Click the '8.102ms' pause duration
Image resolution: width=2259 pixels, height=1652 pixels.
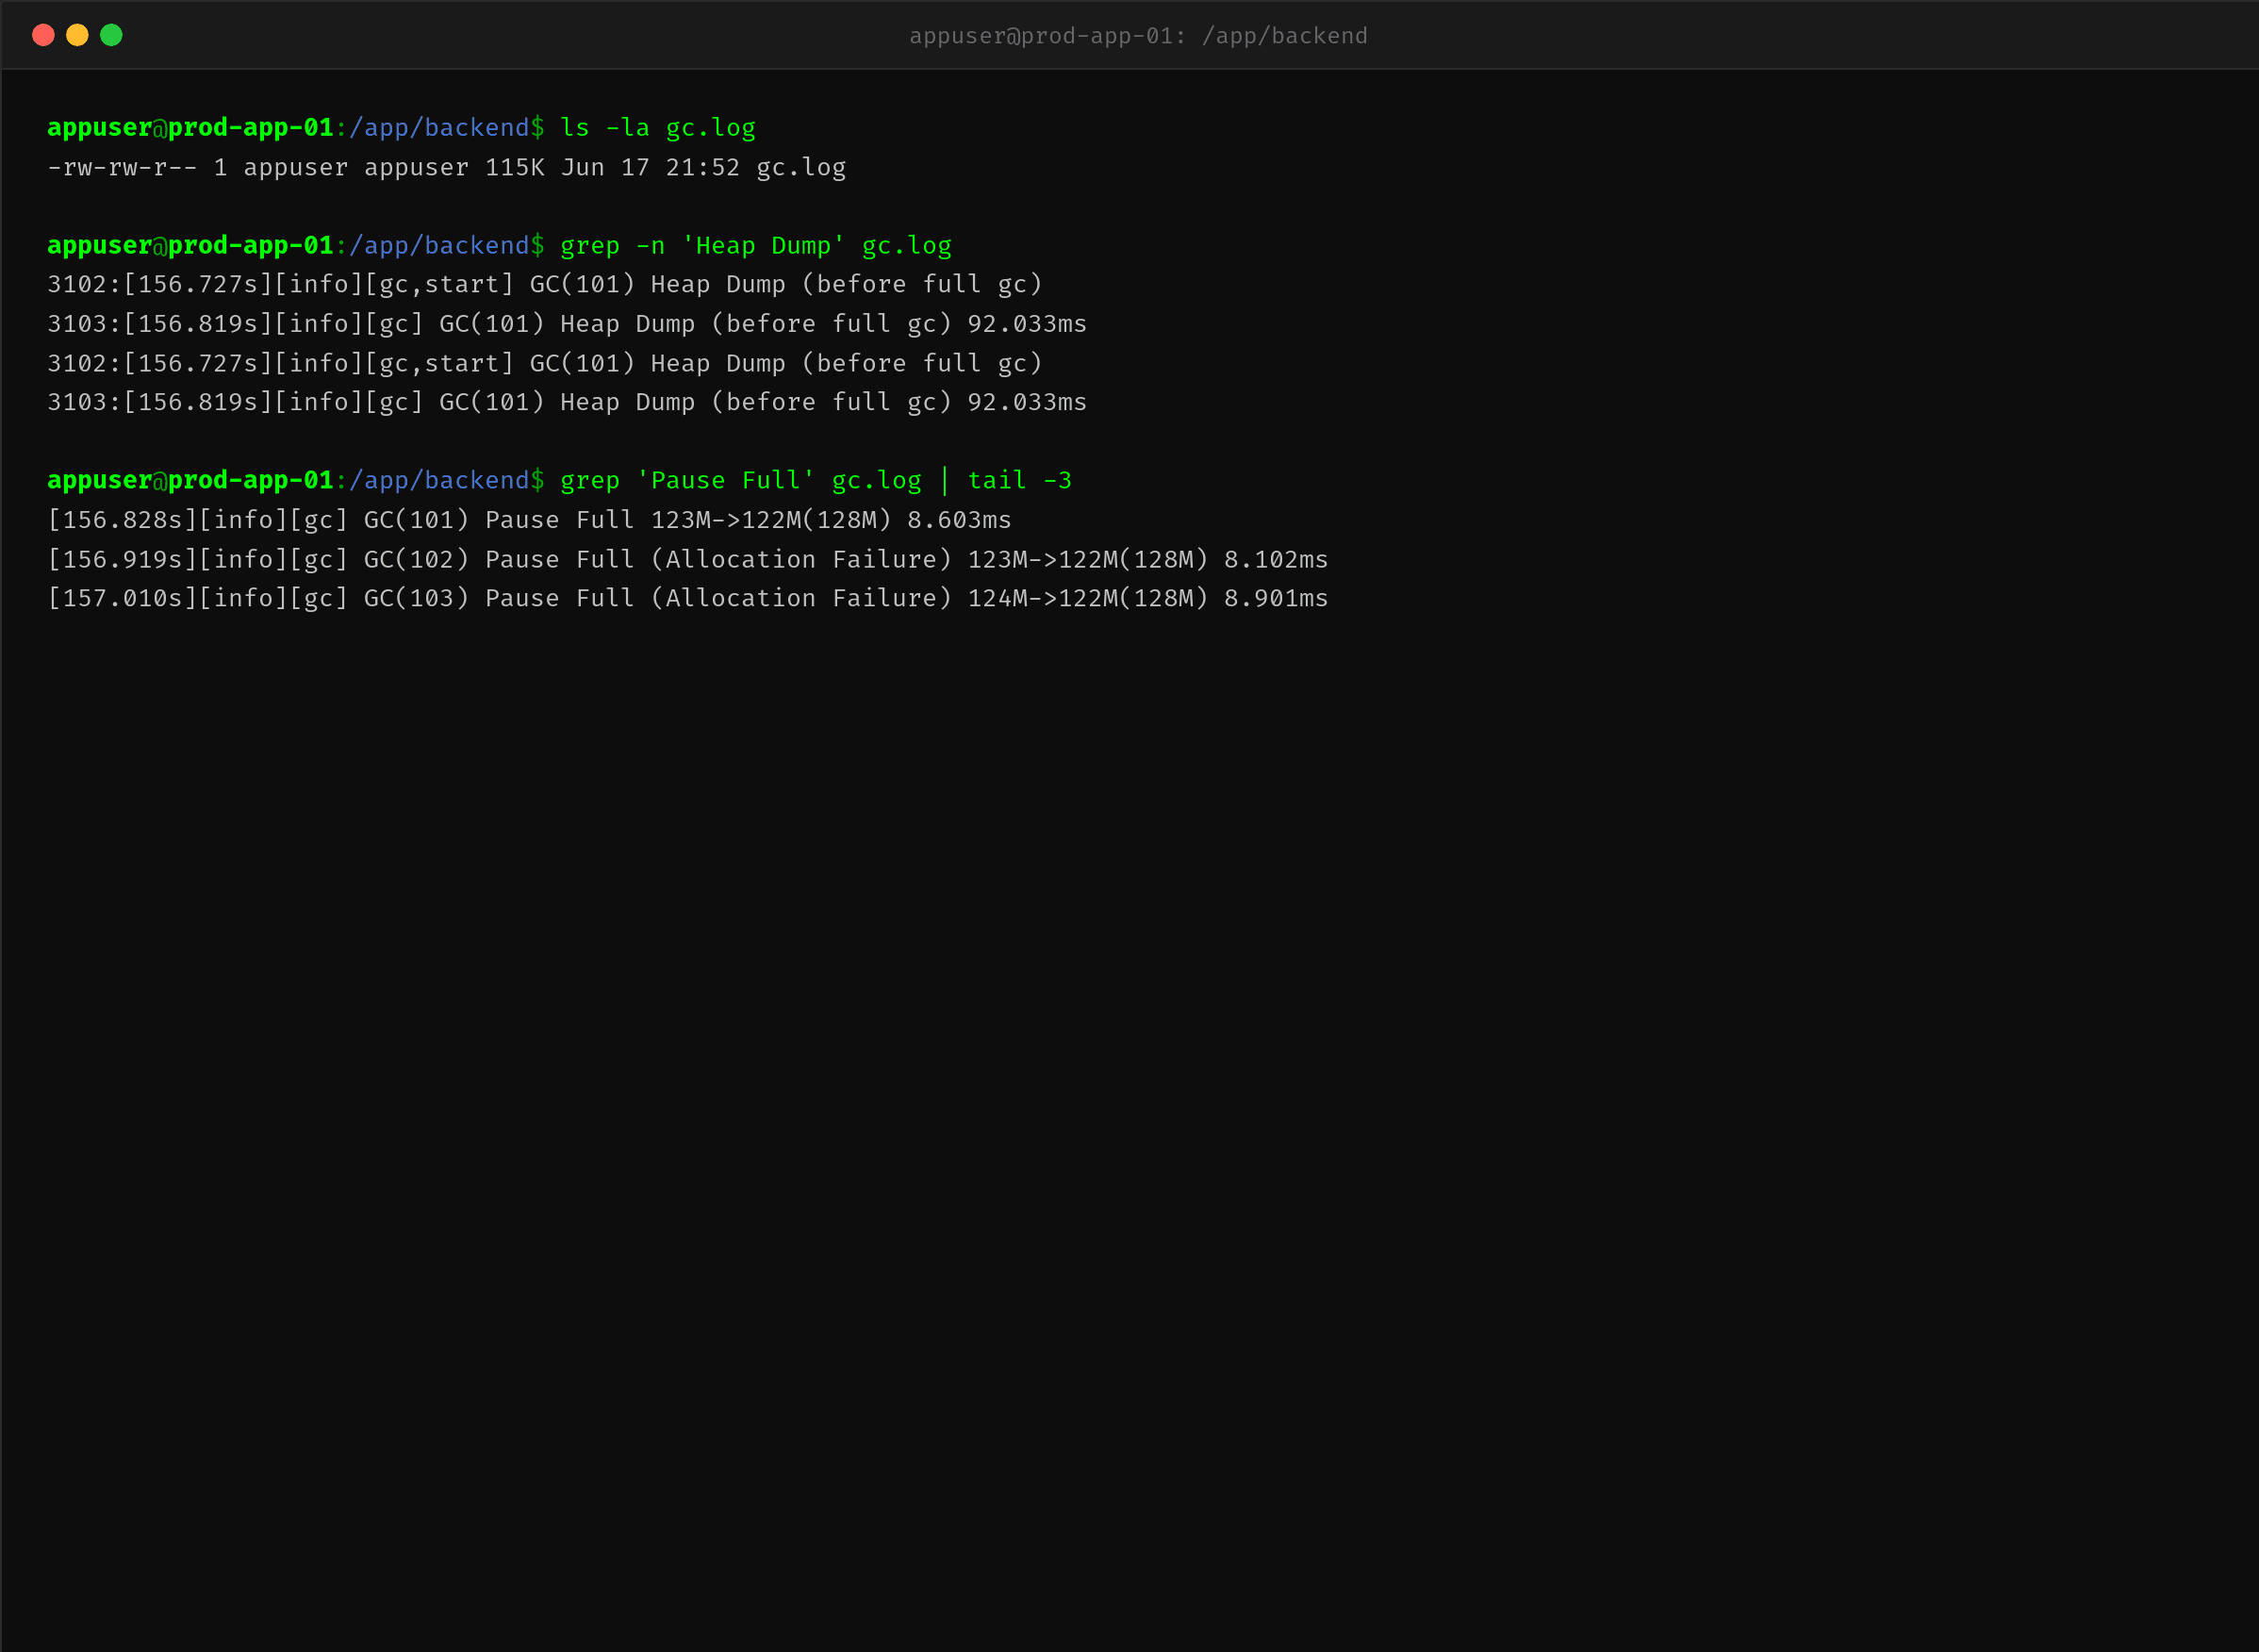1276,559
